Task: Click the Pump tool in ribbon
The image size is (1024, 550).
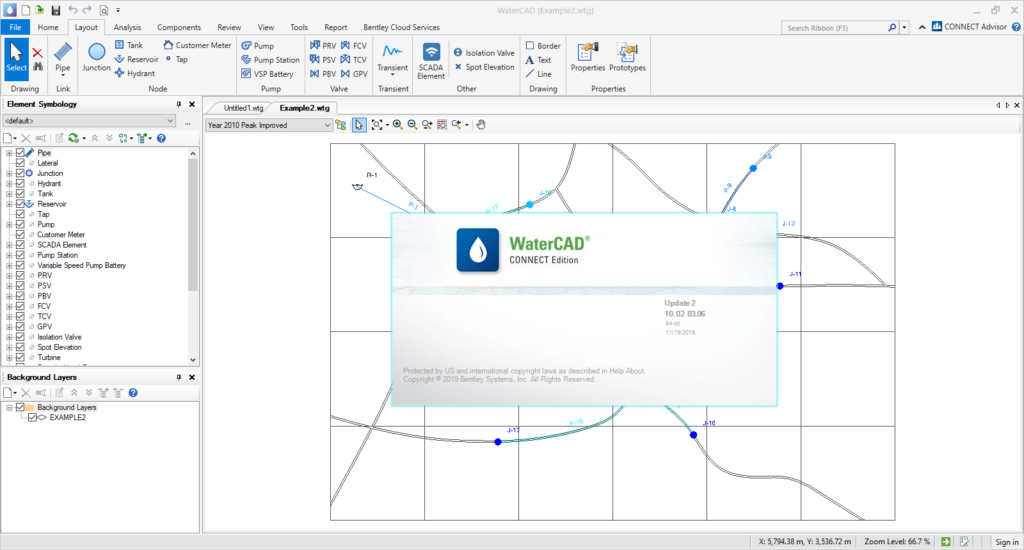Action: click(258, 46)
